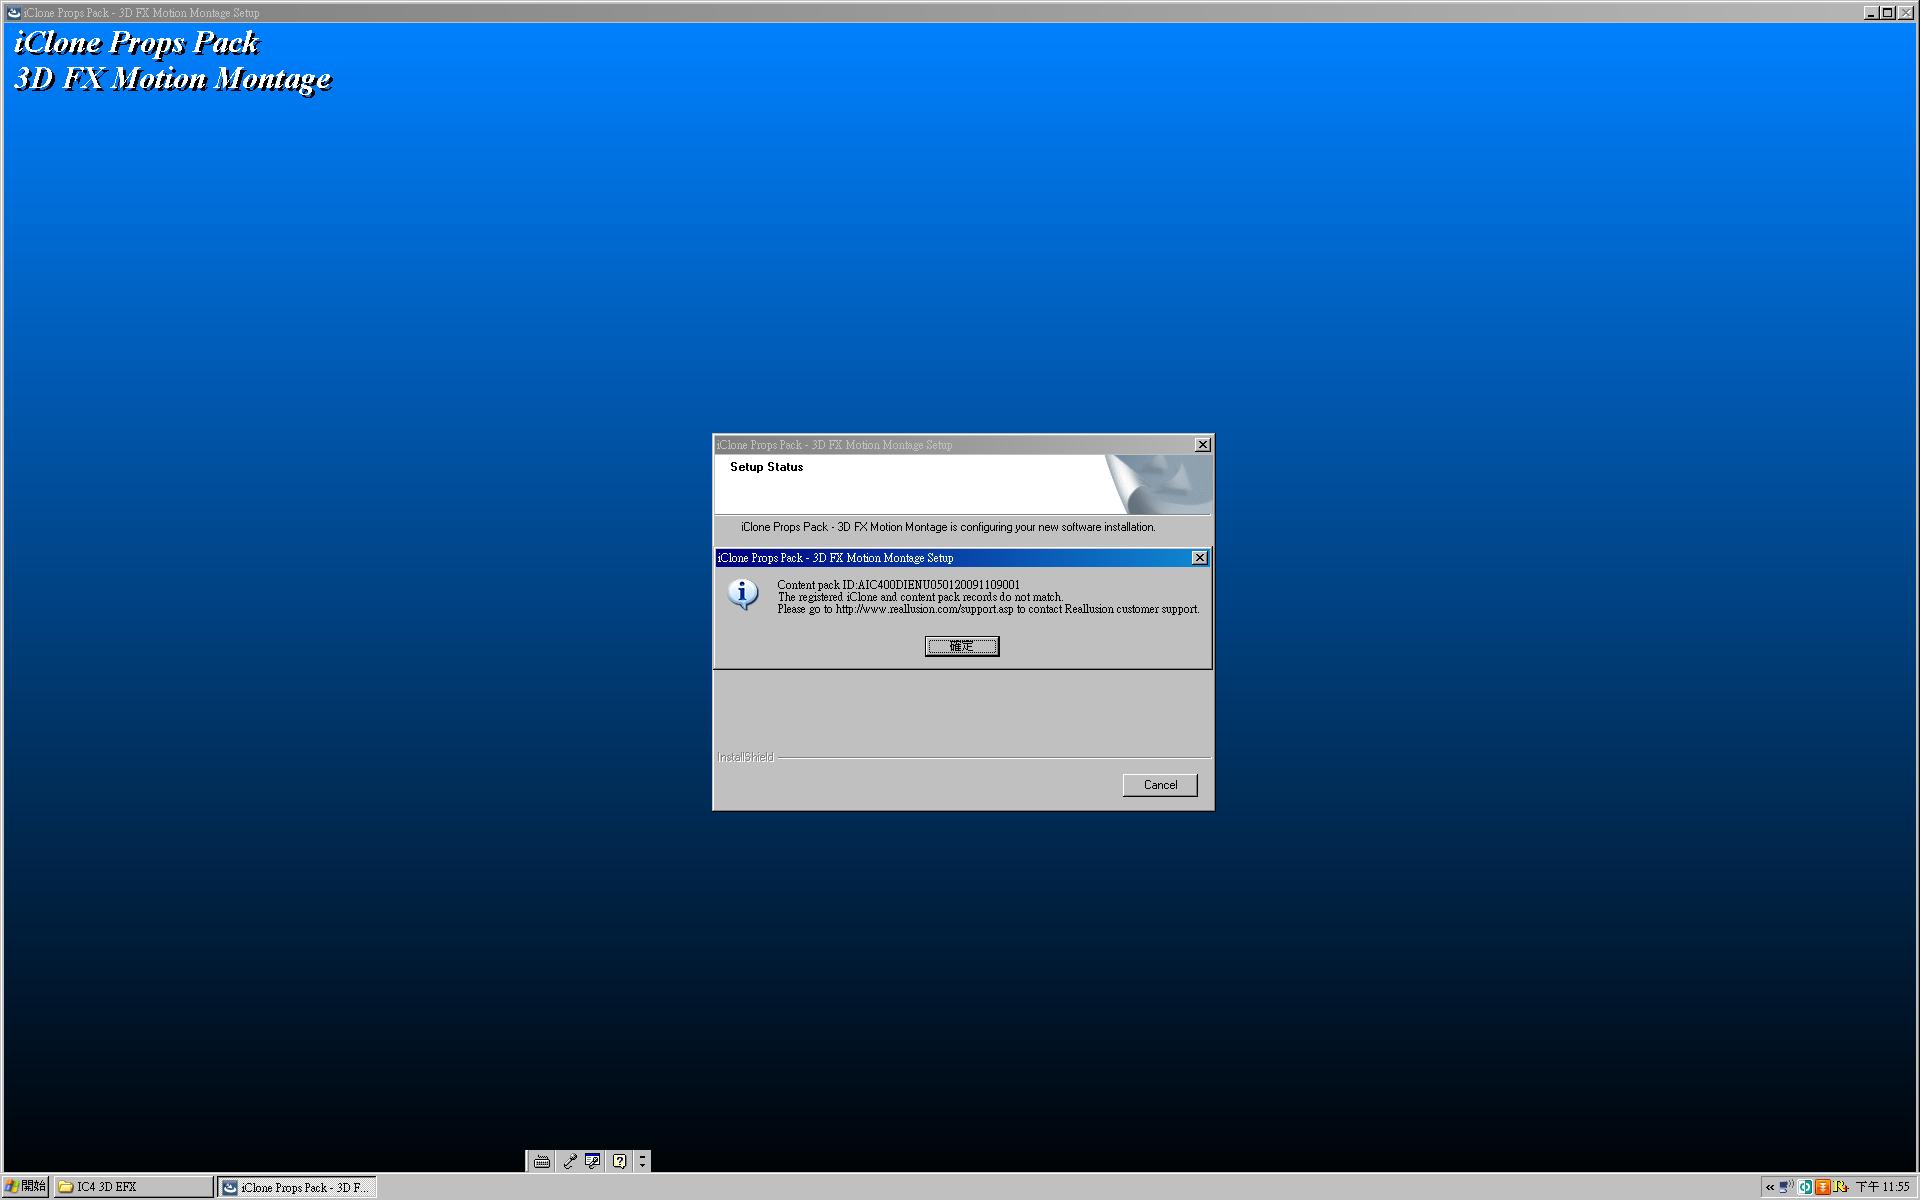This screenshot has width=1920, height=1200.
Task: Cancel the Setup Status installation
Action: (1159, 785)
